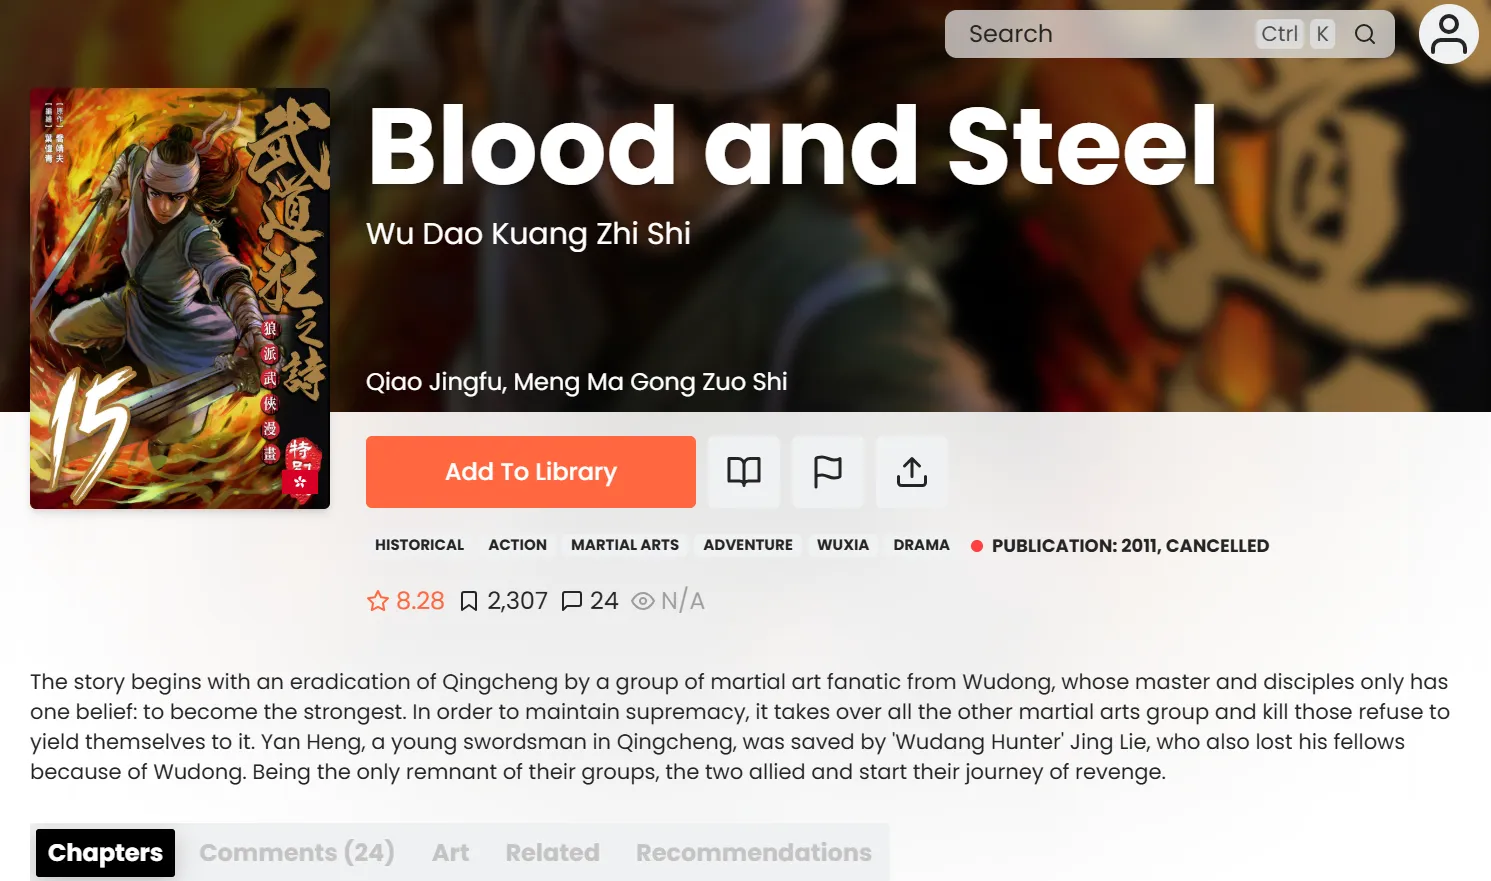The height and width of the screenshot is (881, 1491).
Task: Click the flag report icon button
Action: [827, 471]
